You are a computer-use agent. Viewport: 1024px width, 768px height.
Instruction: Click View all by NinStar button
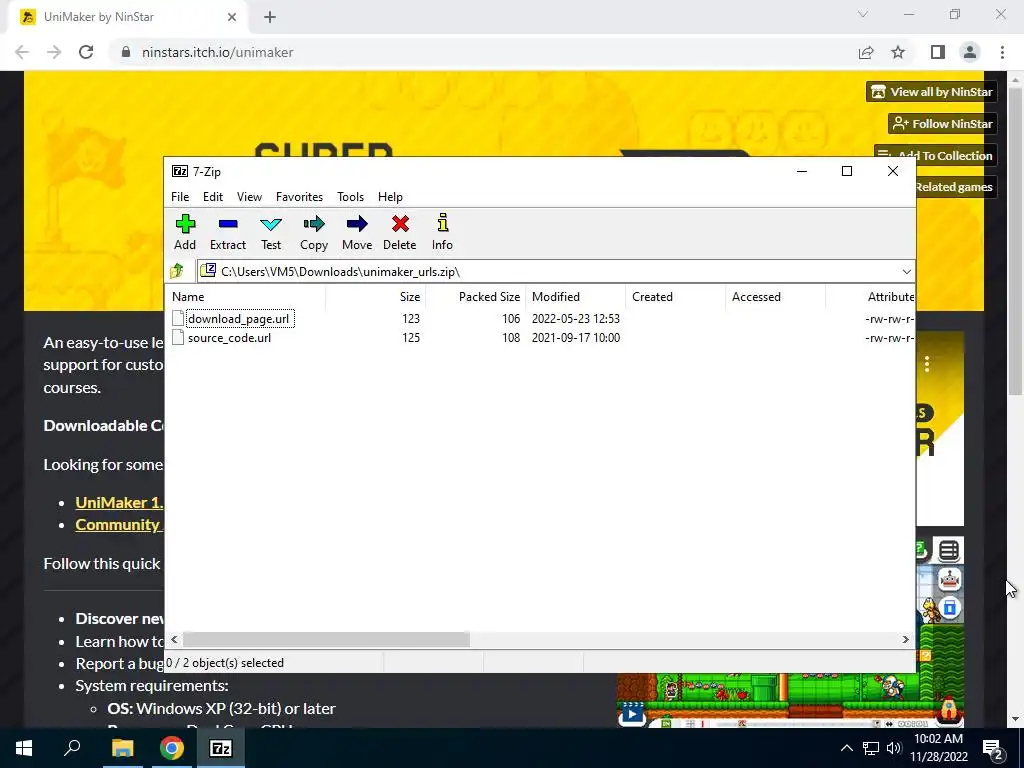(x=932, y=92)
